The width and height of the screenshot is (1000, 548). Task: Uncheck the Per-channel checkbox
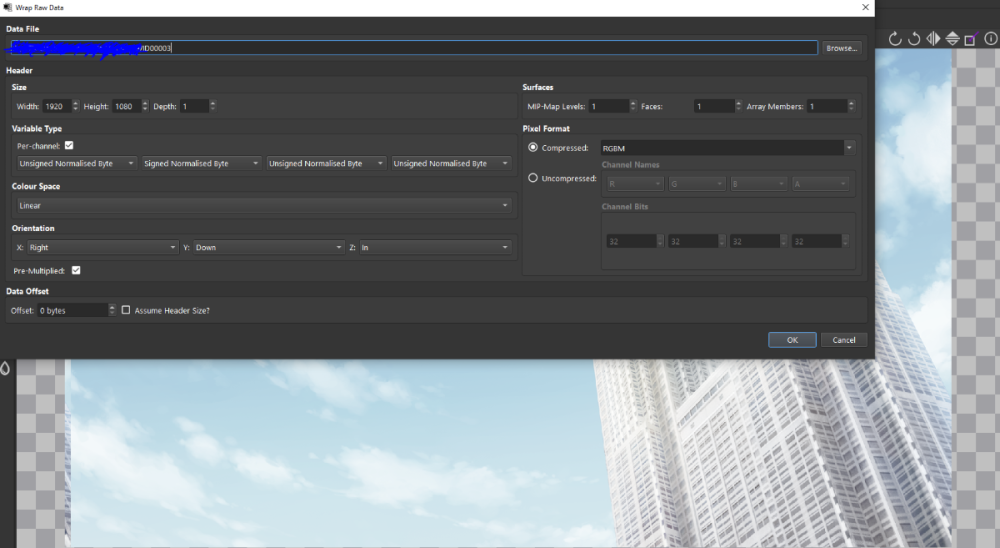[69, 146]
